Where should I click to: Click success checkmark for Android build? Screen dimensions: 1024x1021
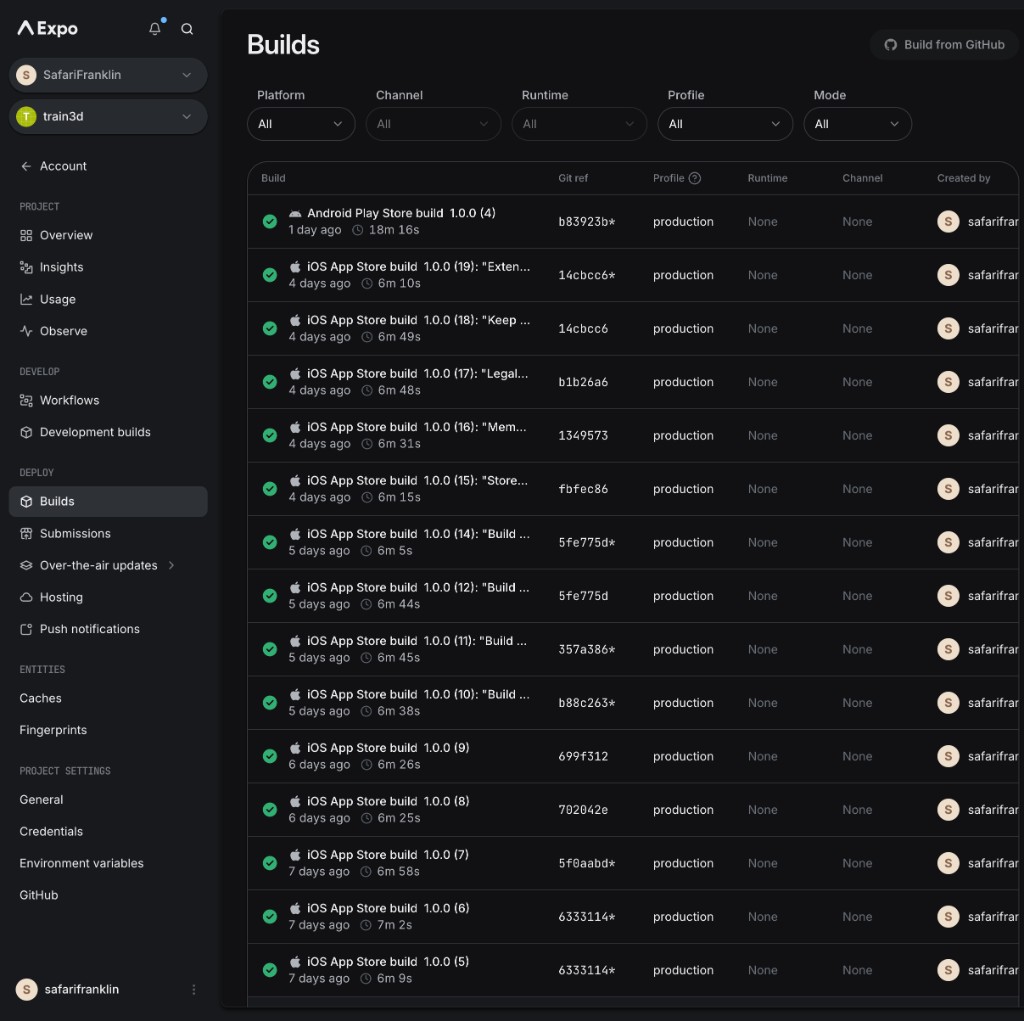[x=270, y=222]
